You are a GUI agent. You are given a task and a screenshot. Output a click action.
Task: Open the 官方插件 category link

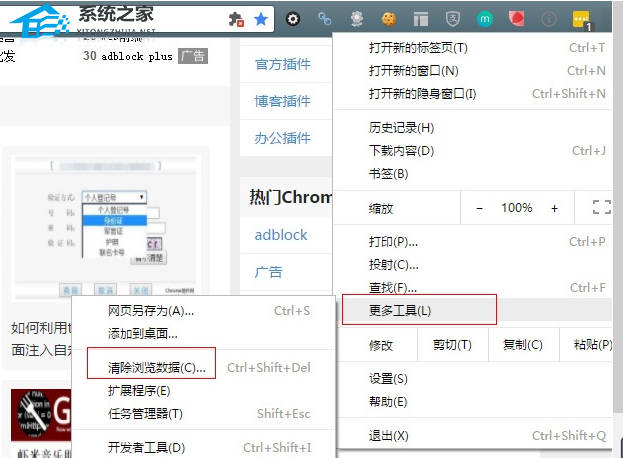click(x=282, y=64)
